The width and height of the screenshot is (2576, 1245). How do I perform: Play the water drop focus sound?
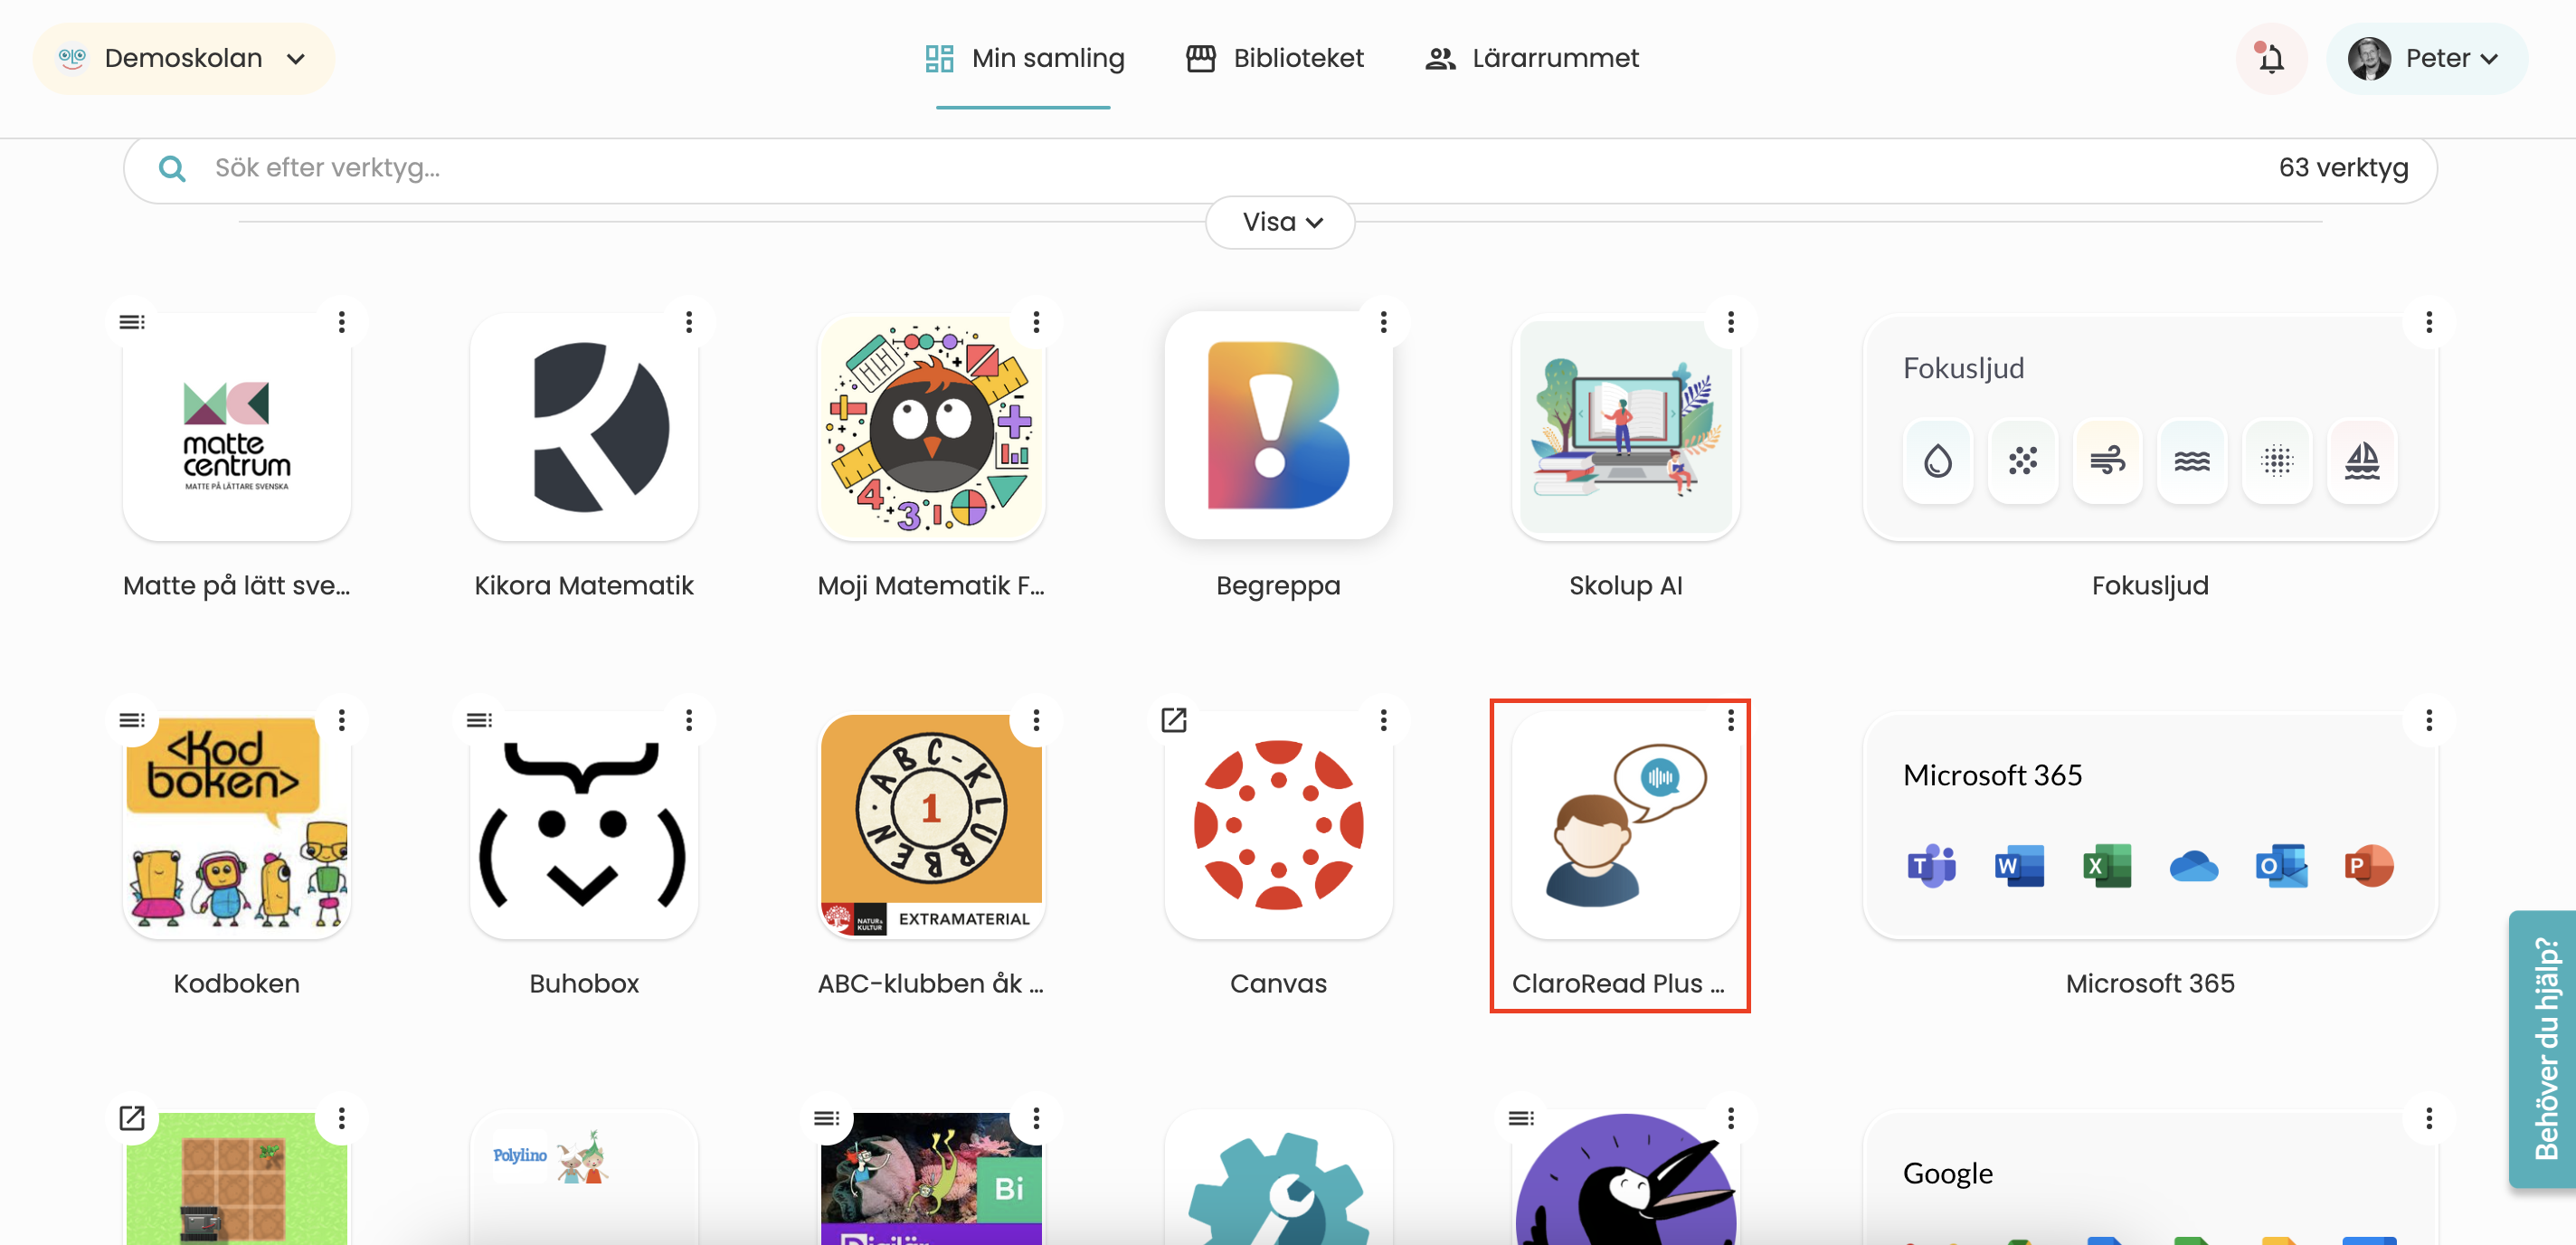pos(1938,461)
